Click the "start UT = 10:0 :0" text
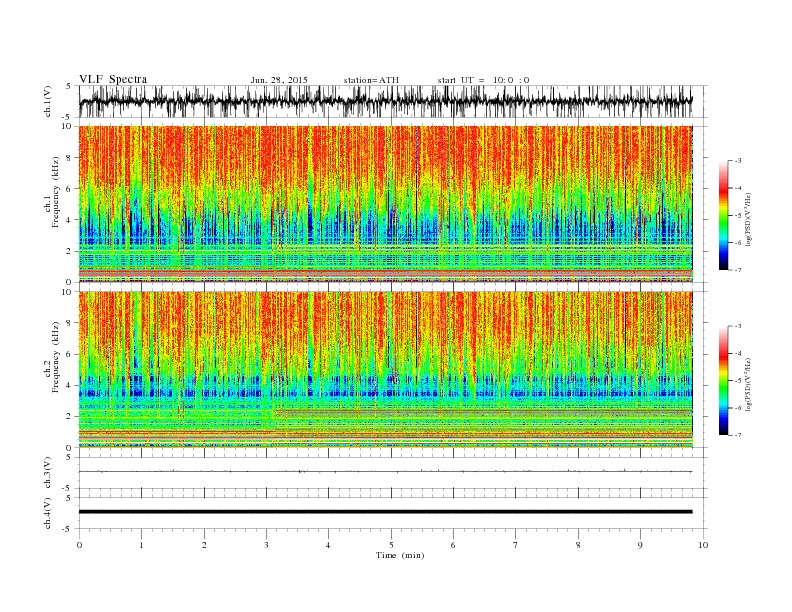Screen dimensions: 792x612 [483, 80]
